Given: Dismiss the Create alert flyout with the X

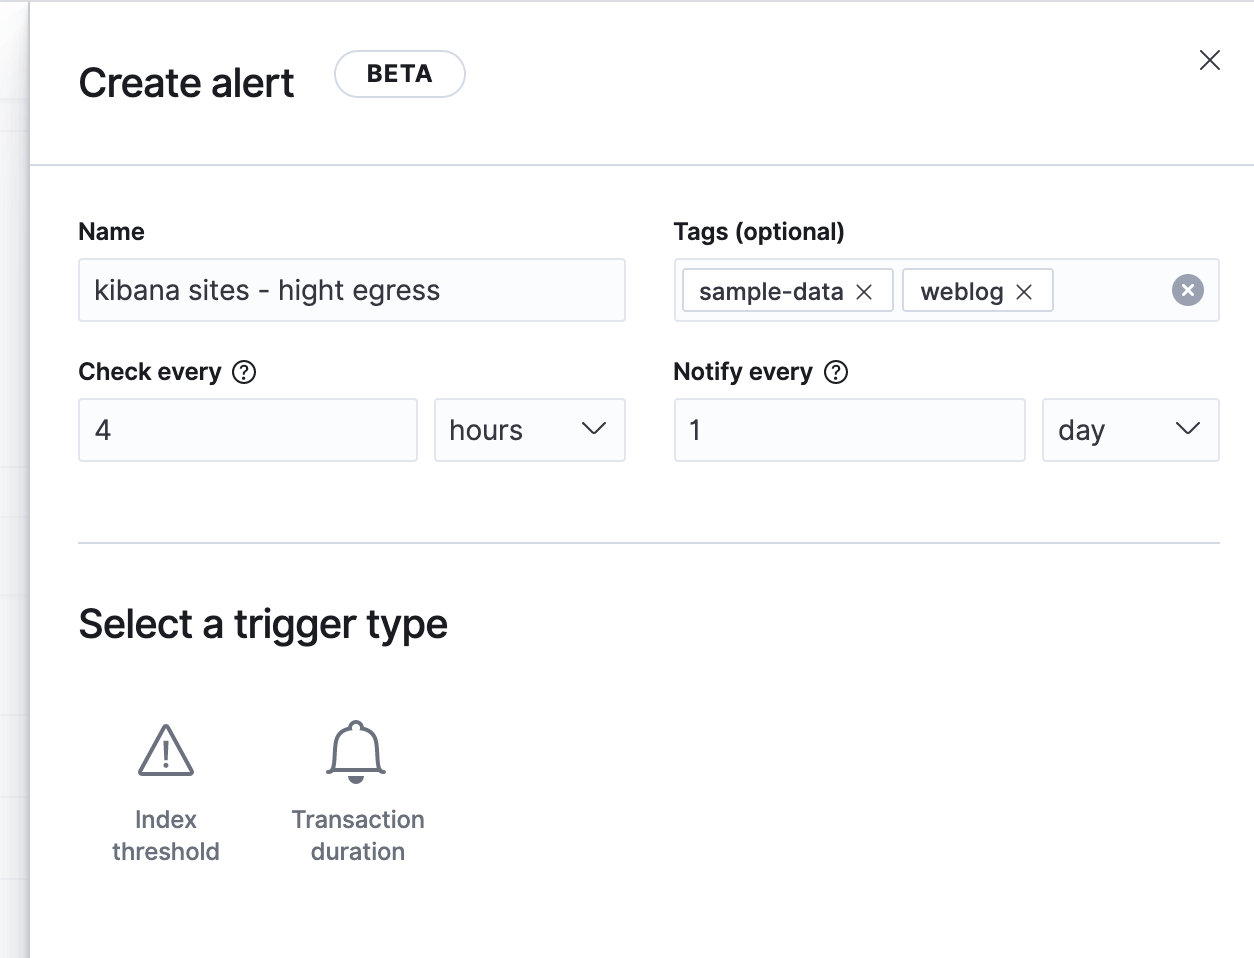Looking at the screenshot, I should (1209, 60).
